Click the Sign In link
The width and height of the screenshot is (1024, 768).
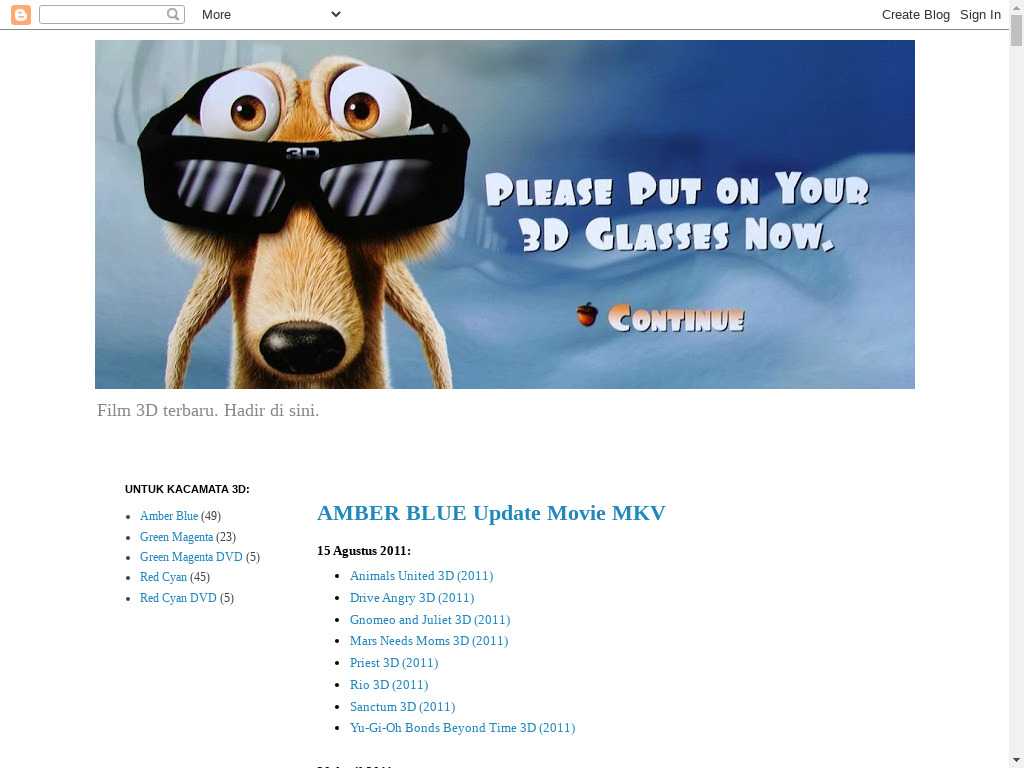click(980, 14)
